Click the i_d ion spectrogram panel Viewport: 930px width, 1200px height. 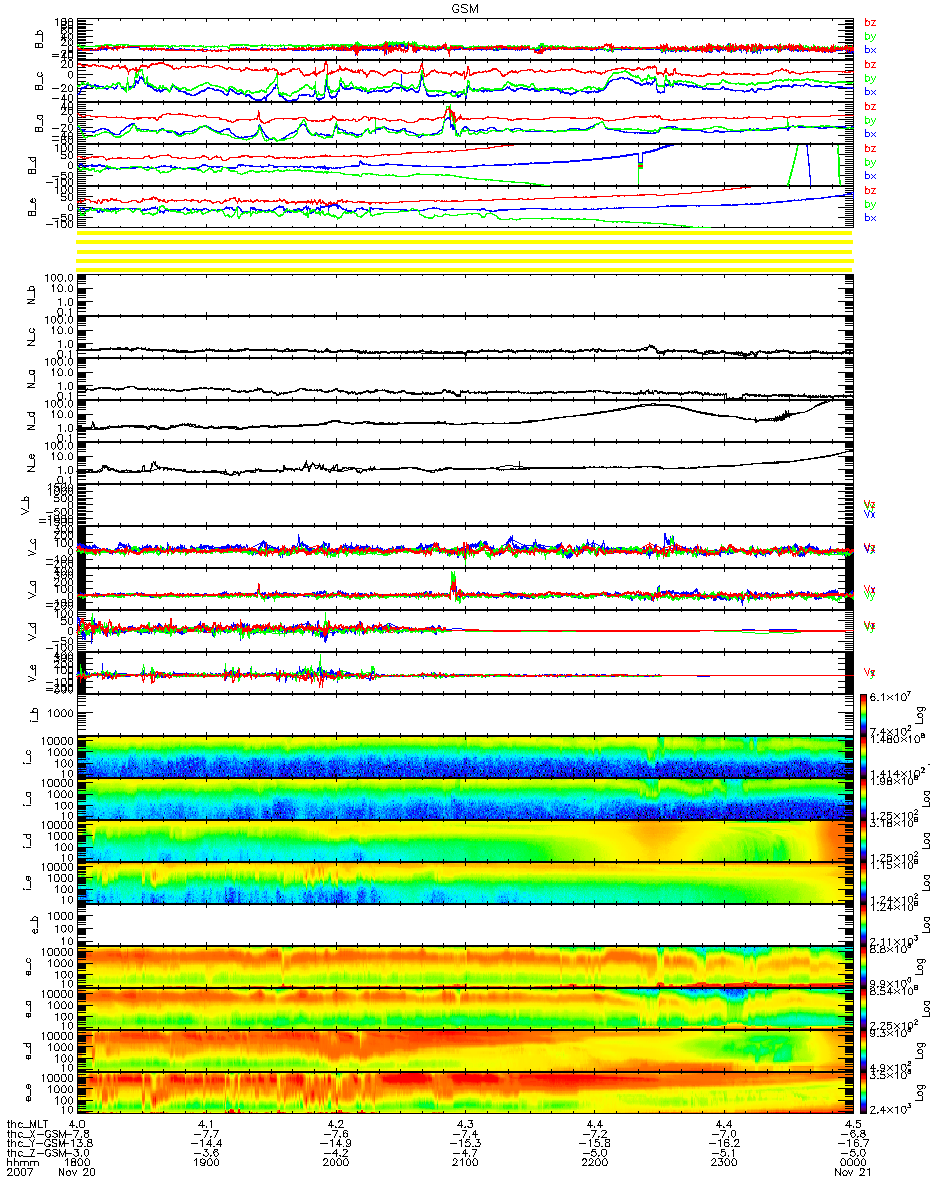coord(464,841)
